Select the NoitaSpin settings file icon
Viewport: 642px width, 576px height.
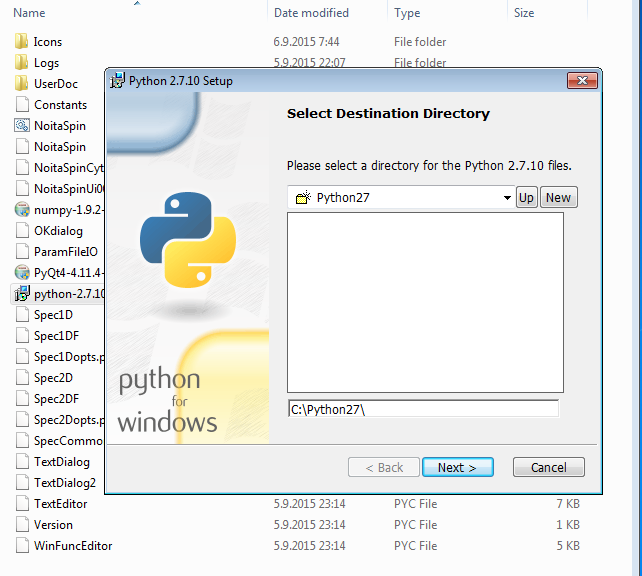(x=22, y=125)
